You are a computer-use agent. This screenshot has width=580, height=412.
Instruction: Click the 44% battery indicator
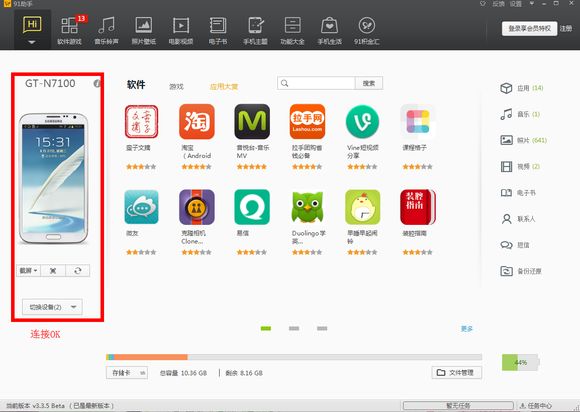(x=520, y=362)
